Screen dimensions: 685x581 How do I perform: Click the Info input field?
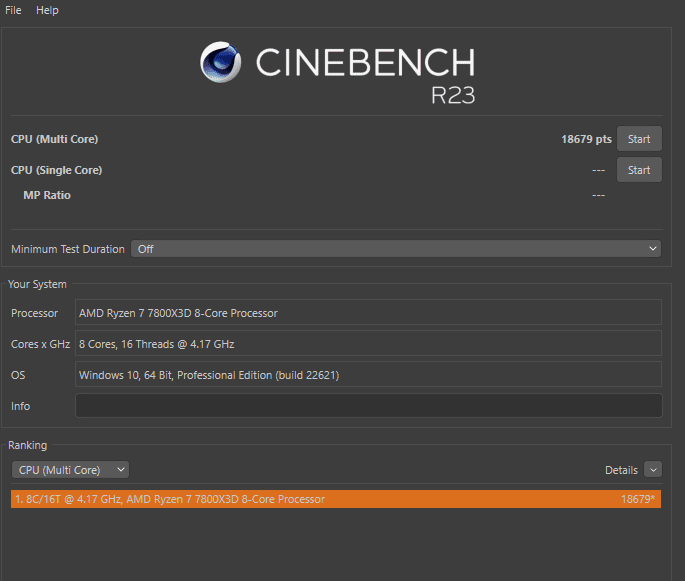(369, 406)
